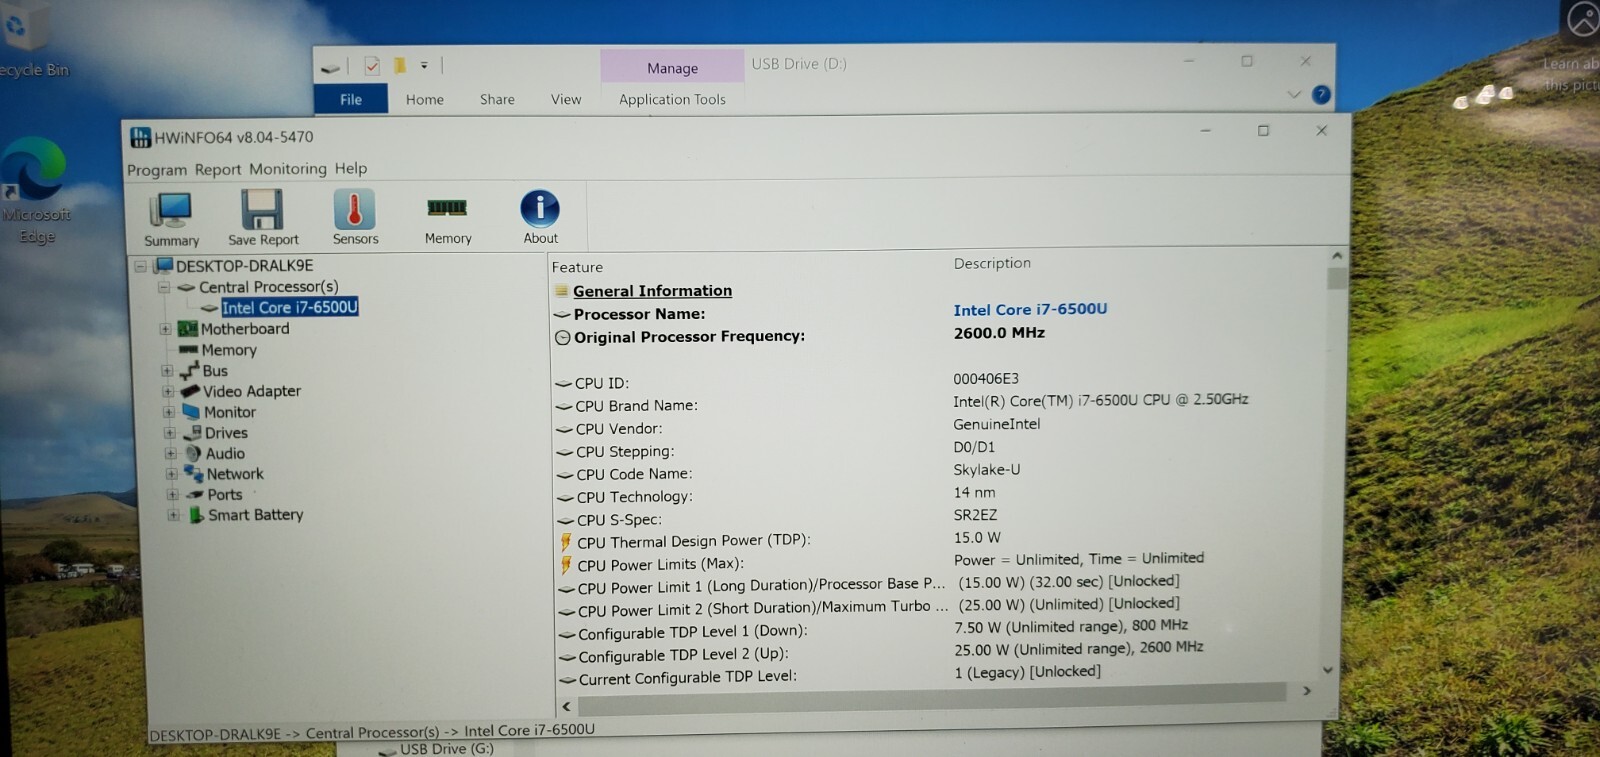Click the details pane scroll-down arrow

[1328, 670]
